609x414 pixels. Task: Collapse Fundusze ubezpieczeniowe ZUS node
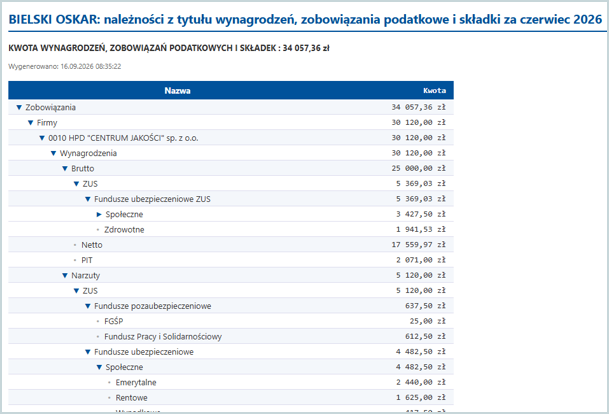88,199
